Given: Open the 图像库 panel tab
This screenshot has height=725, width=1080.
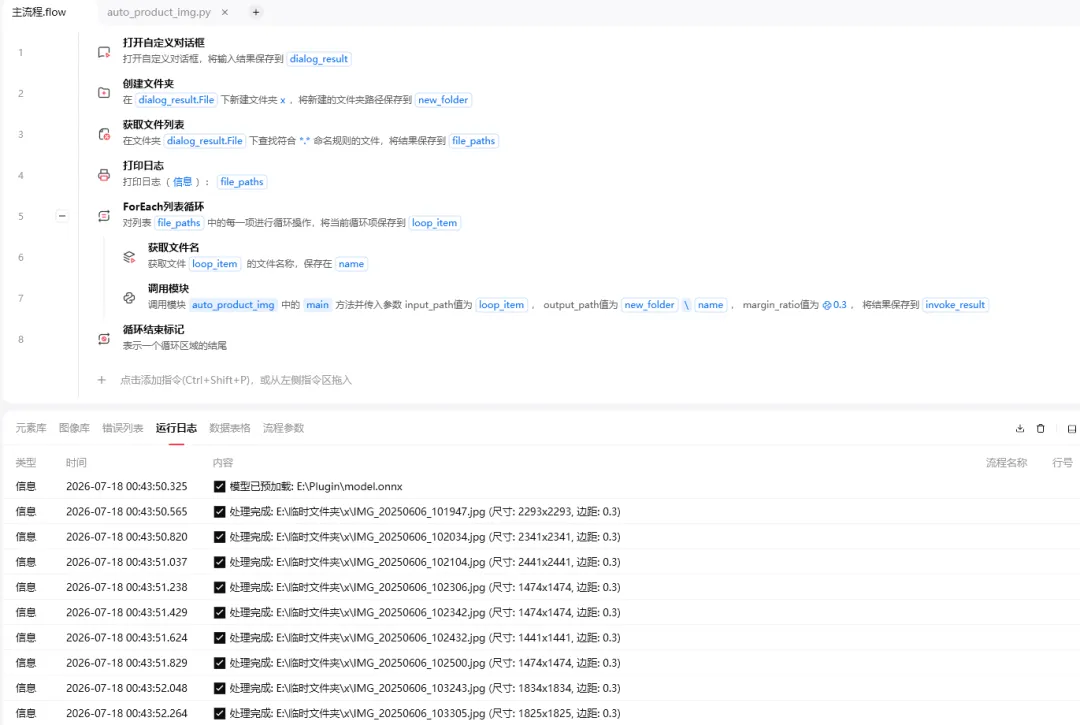Looking at the screenshot, I should [74, 428].
